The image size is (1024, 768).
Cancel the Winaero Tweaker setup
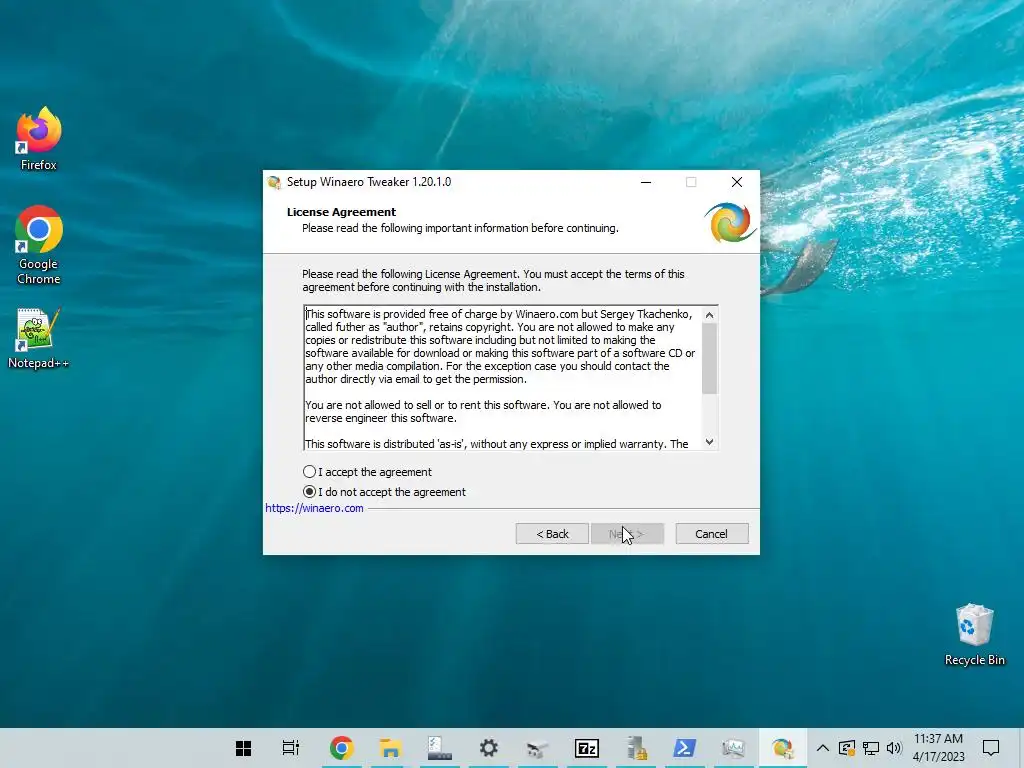711,534
